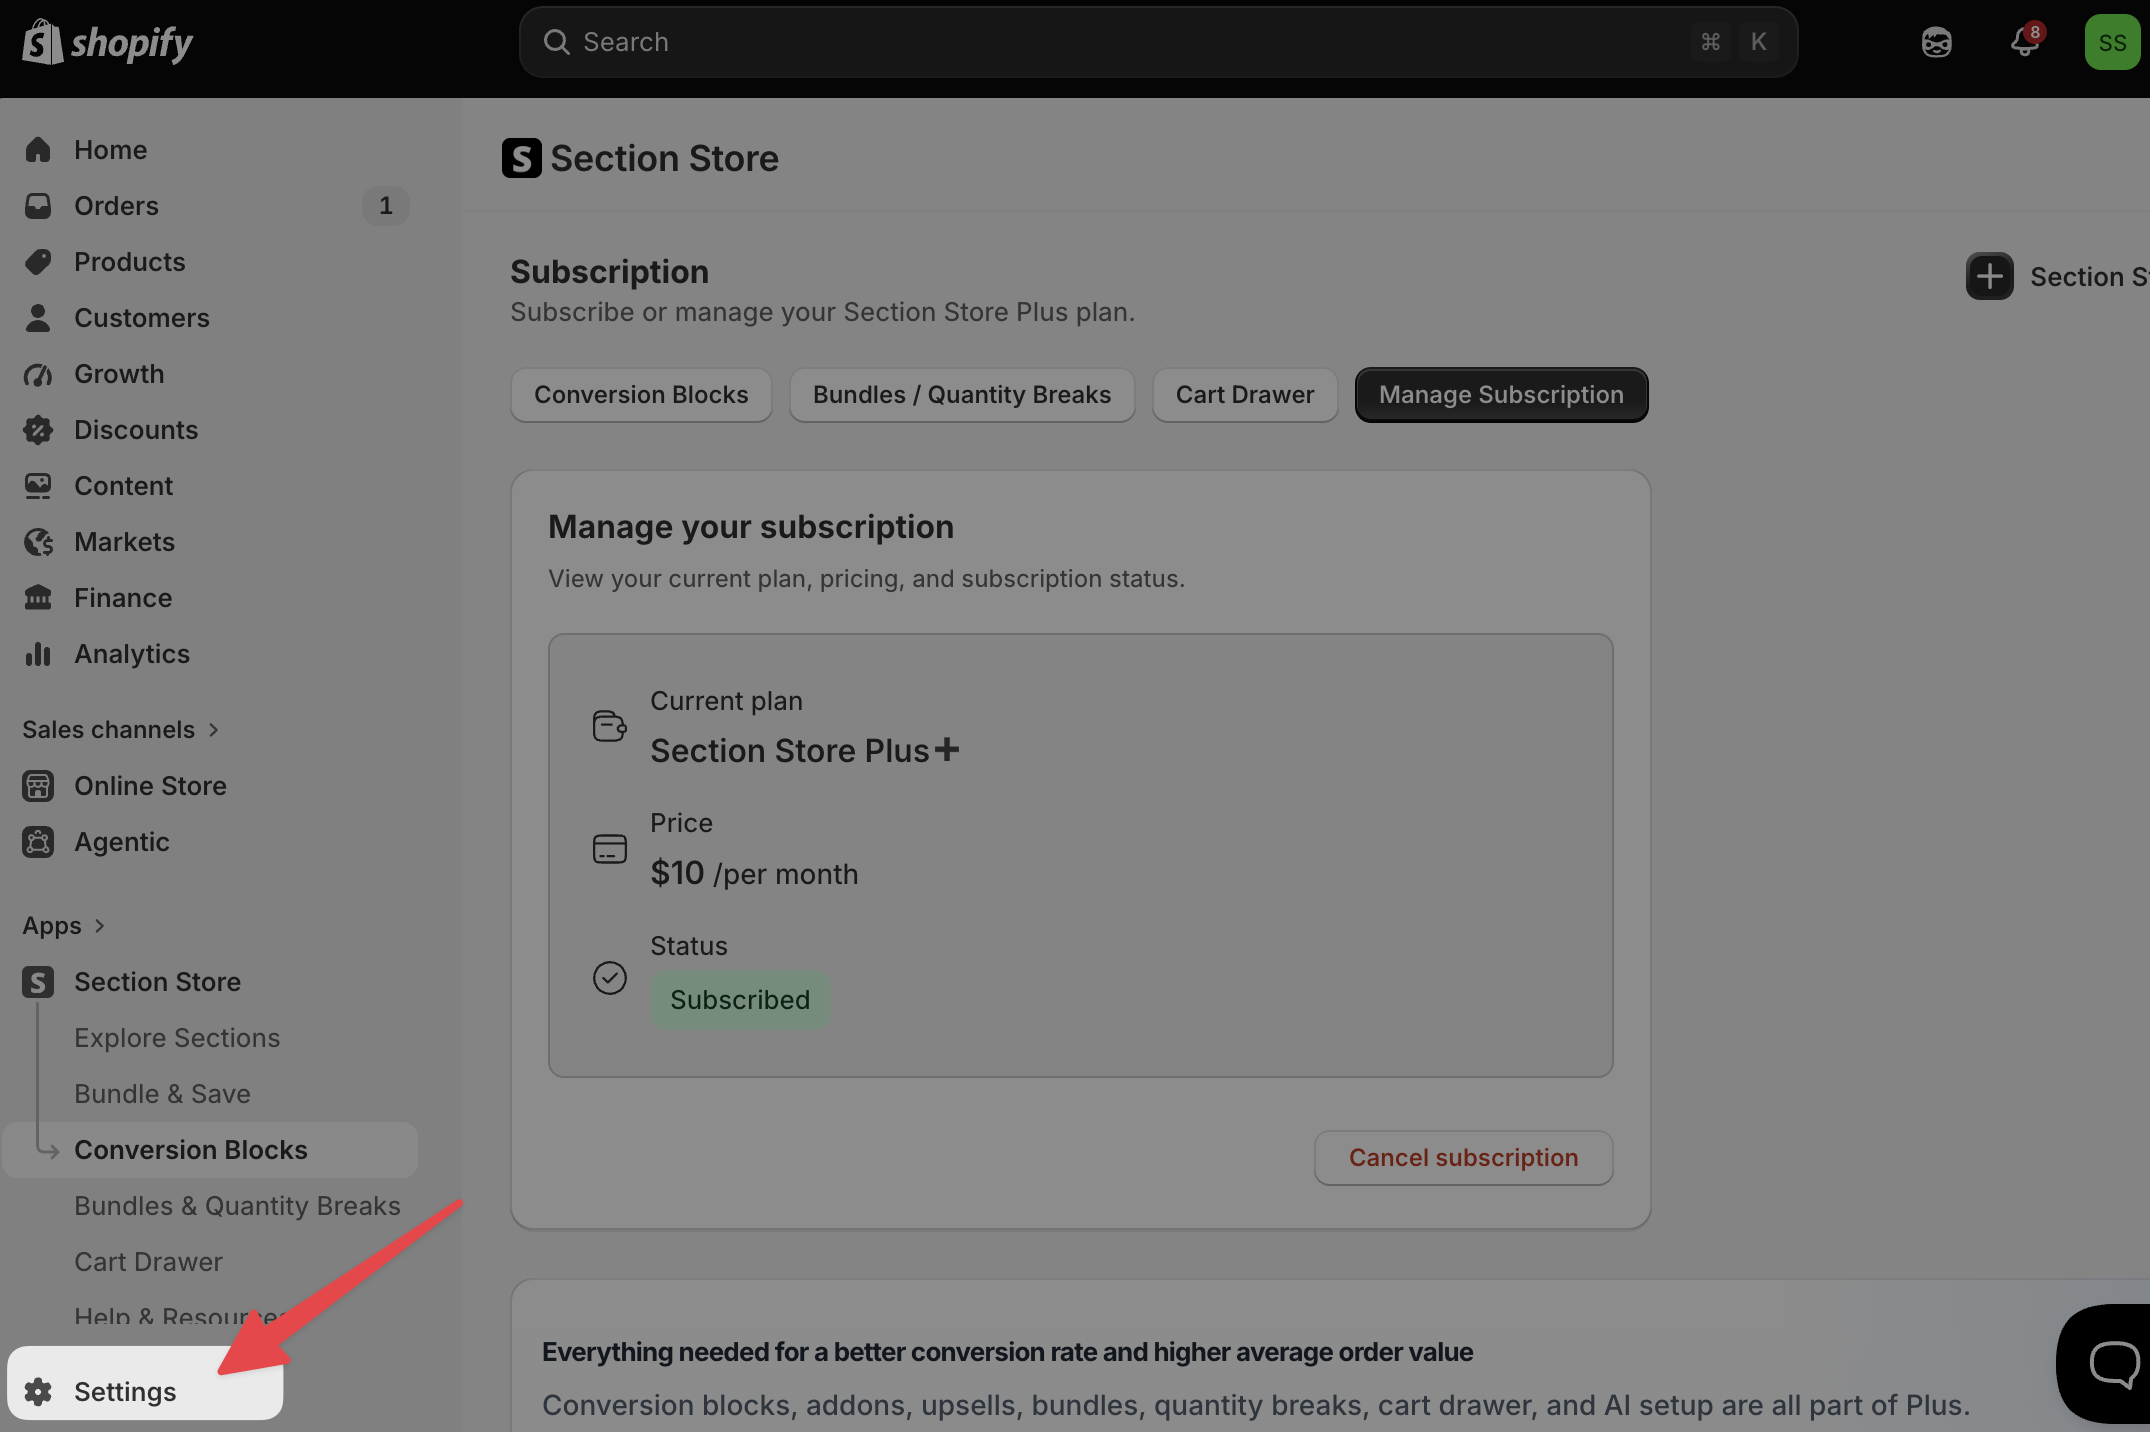Click the $10 per month price
Screen dimensions: 2150x1432
[x=754, y=873]
